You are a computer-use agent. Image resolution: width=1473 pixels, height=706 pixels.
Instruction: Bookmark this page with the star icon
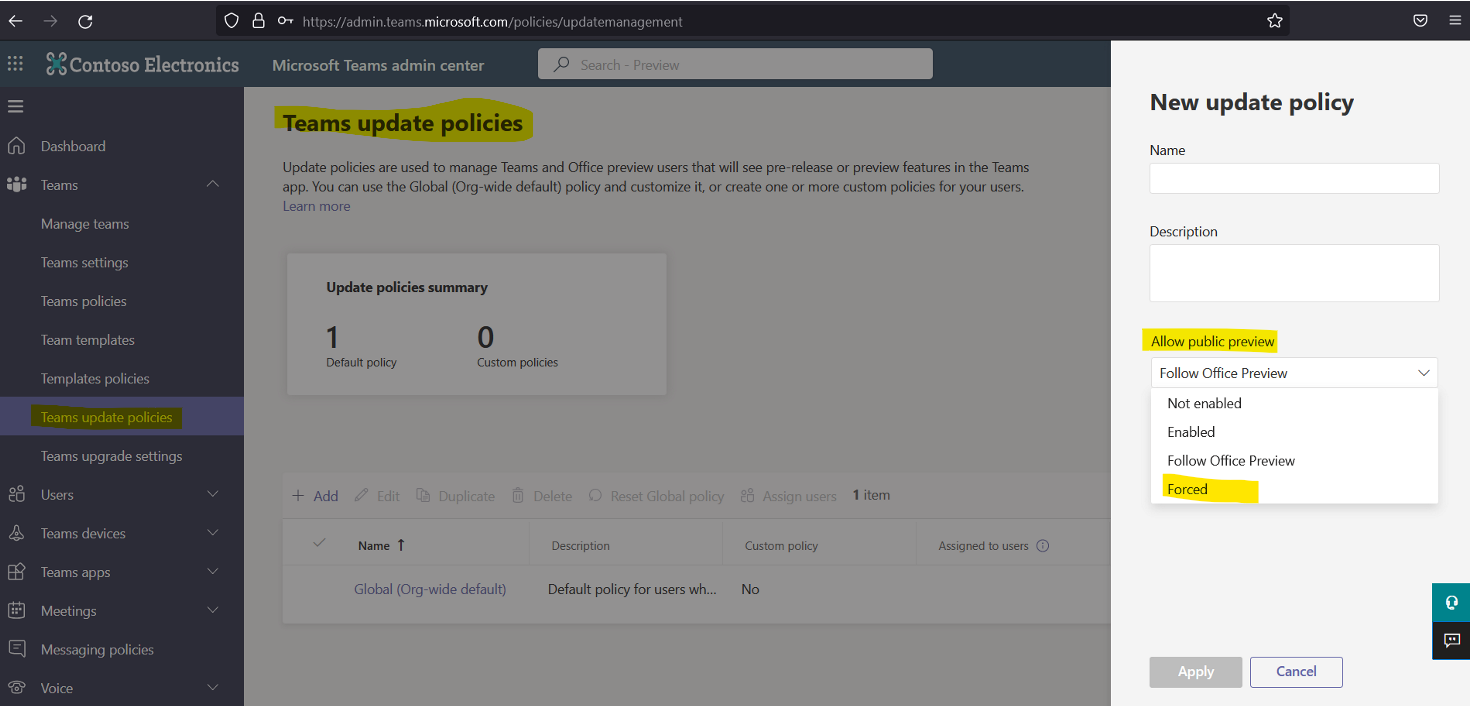pyautogui.click(x=1275, y=20)
